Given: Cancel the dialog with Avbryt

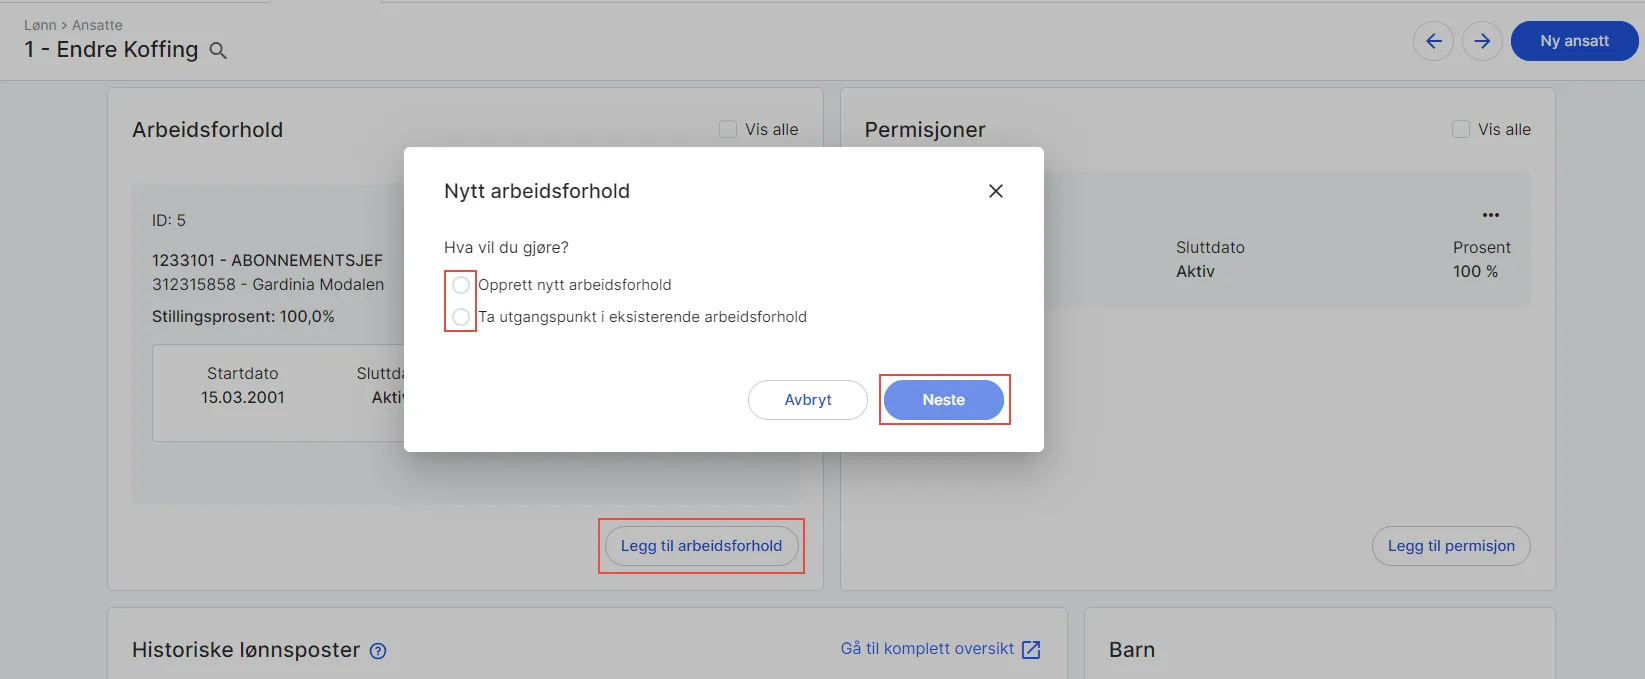Looking at the screenshot, I should click(x=807, y=399).
